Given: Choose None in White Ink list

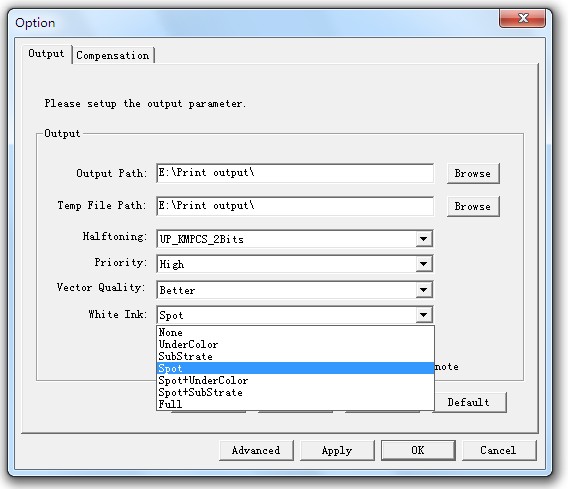Looking at the screenshot, I should (x=295, y=332).
